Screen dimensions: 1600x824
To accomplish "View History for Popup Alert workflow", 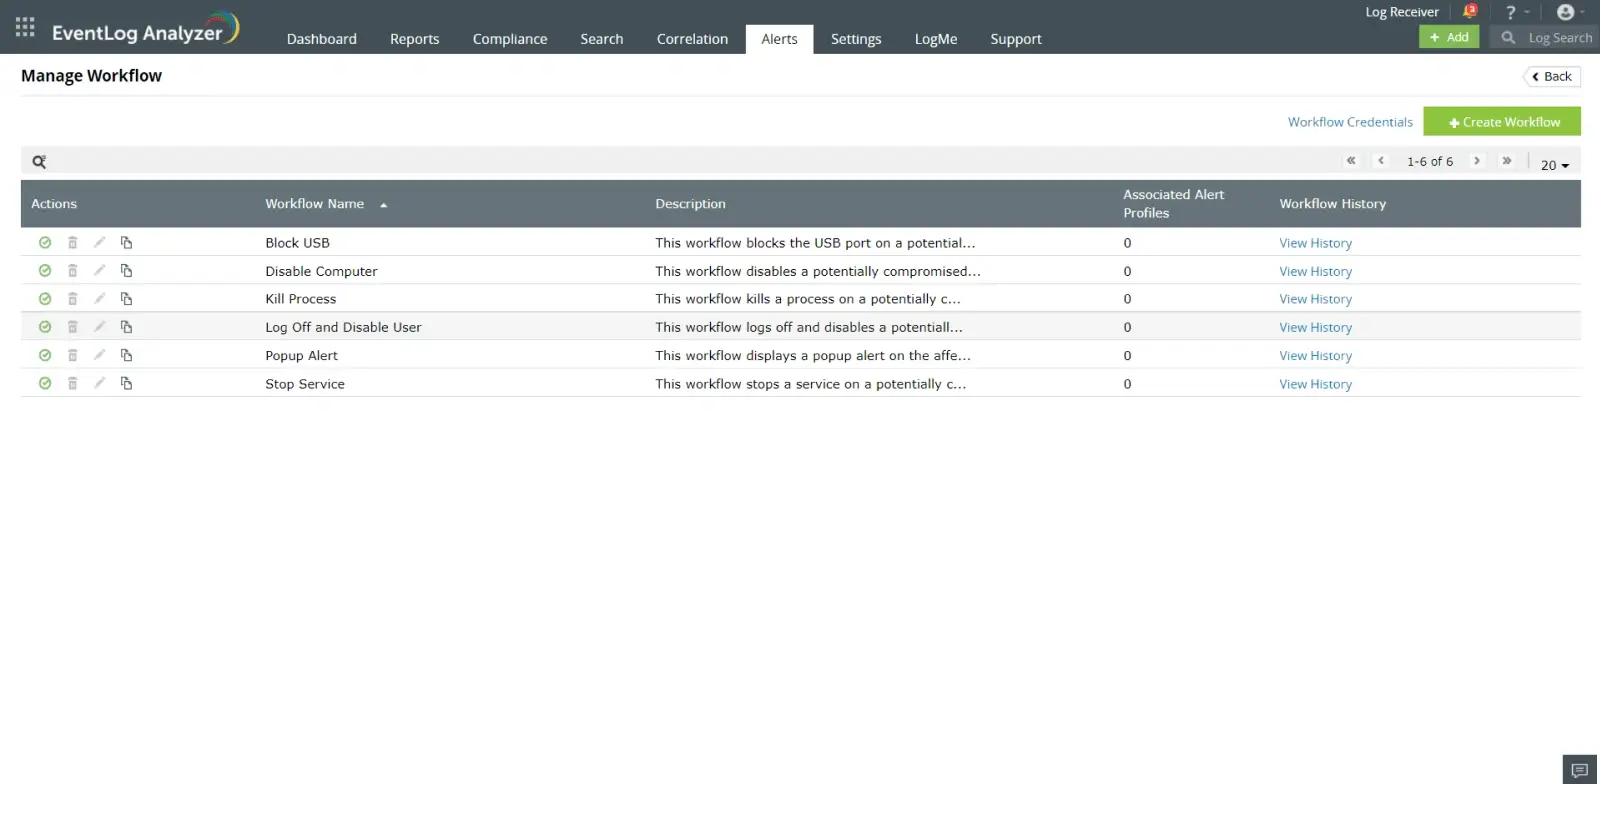I will pyautogui.click(x=1315, y=355).
